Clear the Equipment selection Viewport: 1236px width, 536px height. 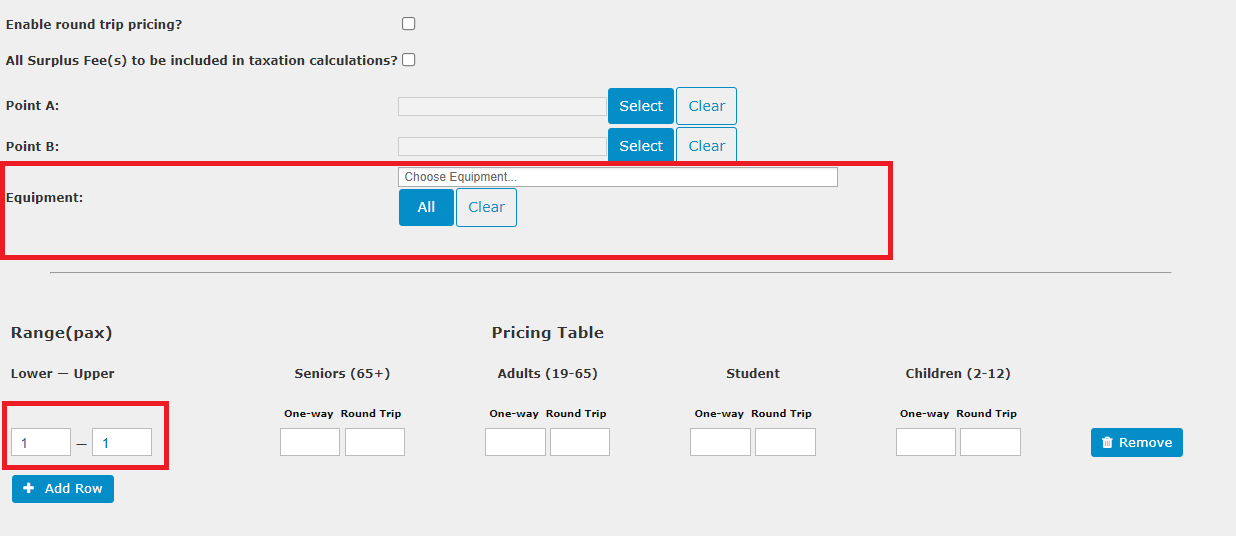point(486,207)
